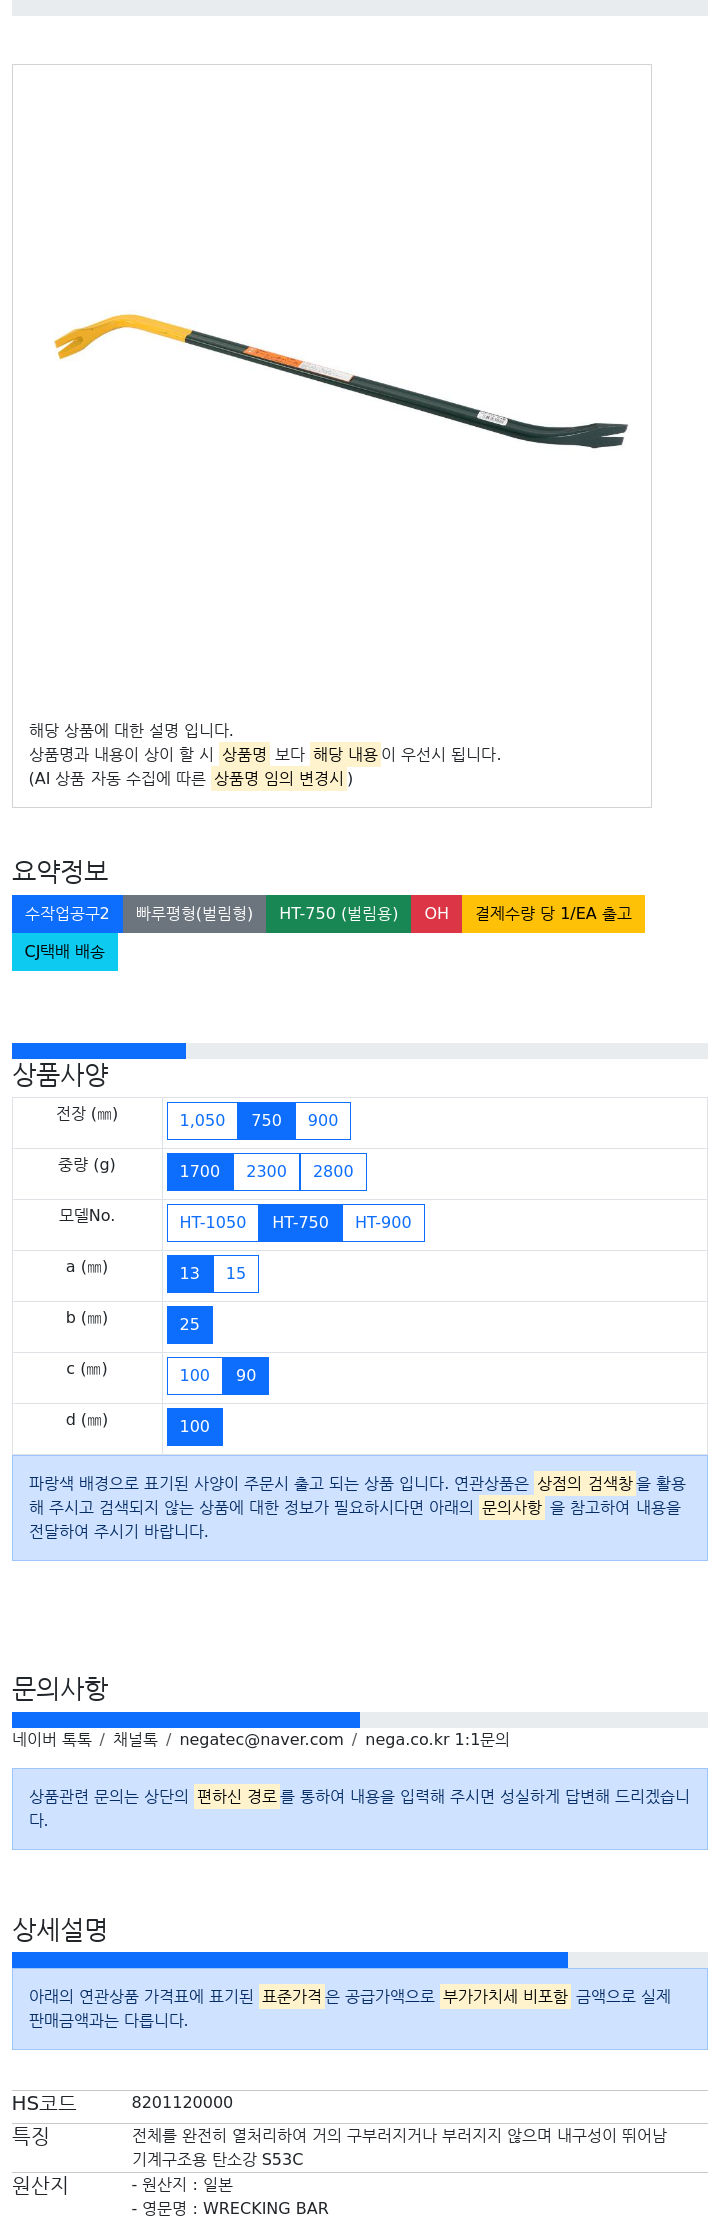Choose the 2800 weight option
The image size is (720, 2221).
click(x=333, y=1172)
